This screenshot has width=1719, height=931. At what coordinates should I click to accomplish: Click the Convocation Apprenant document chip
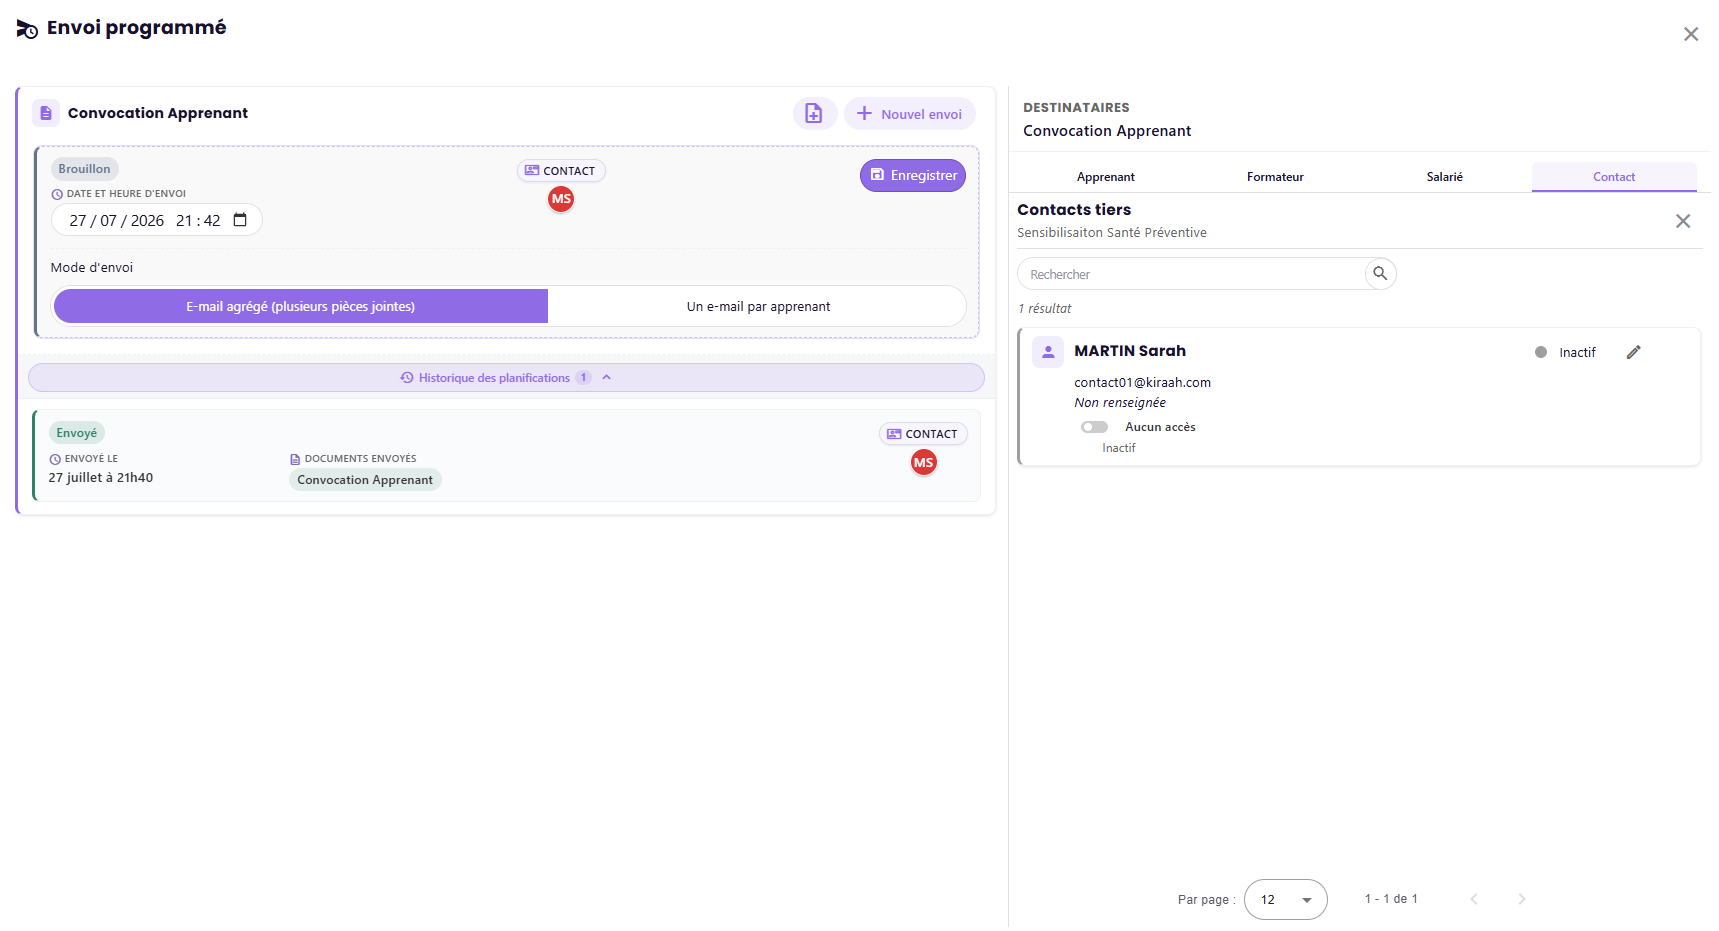(x=365, y=480)
